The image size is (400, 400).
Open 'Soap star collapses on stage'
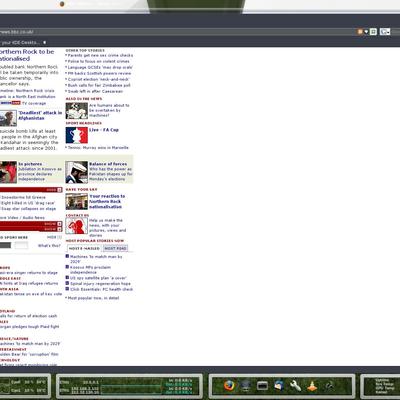point(29,209)
